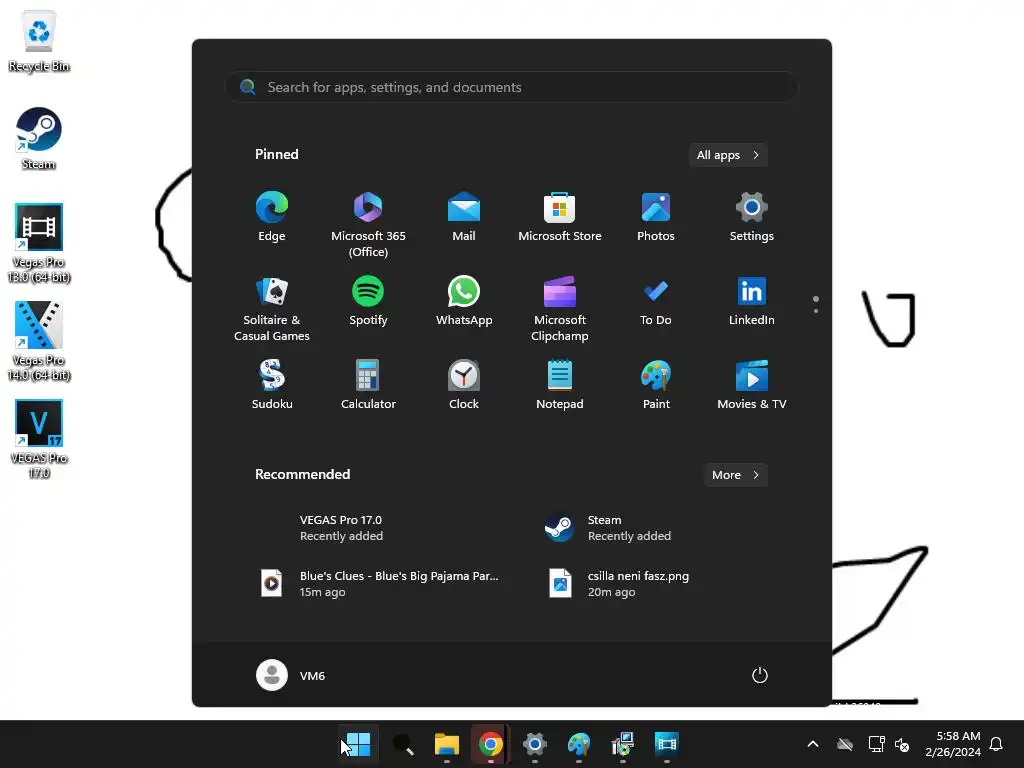
Task: Open Sudoku game
Action: [x=272, y=385]
